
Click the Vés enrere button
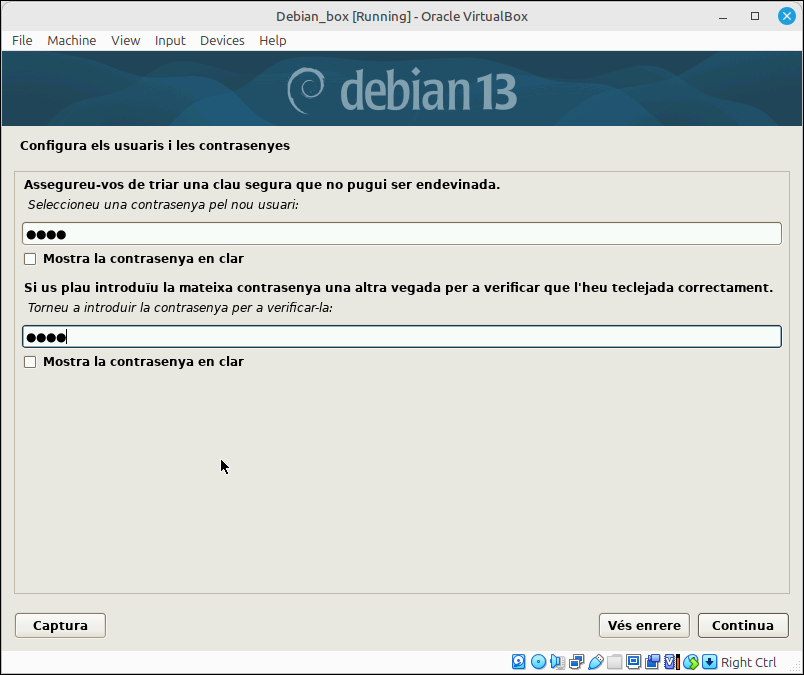[644, 625]
